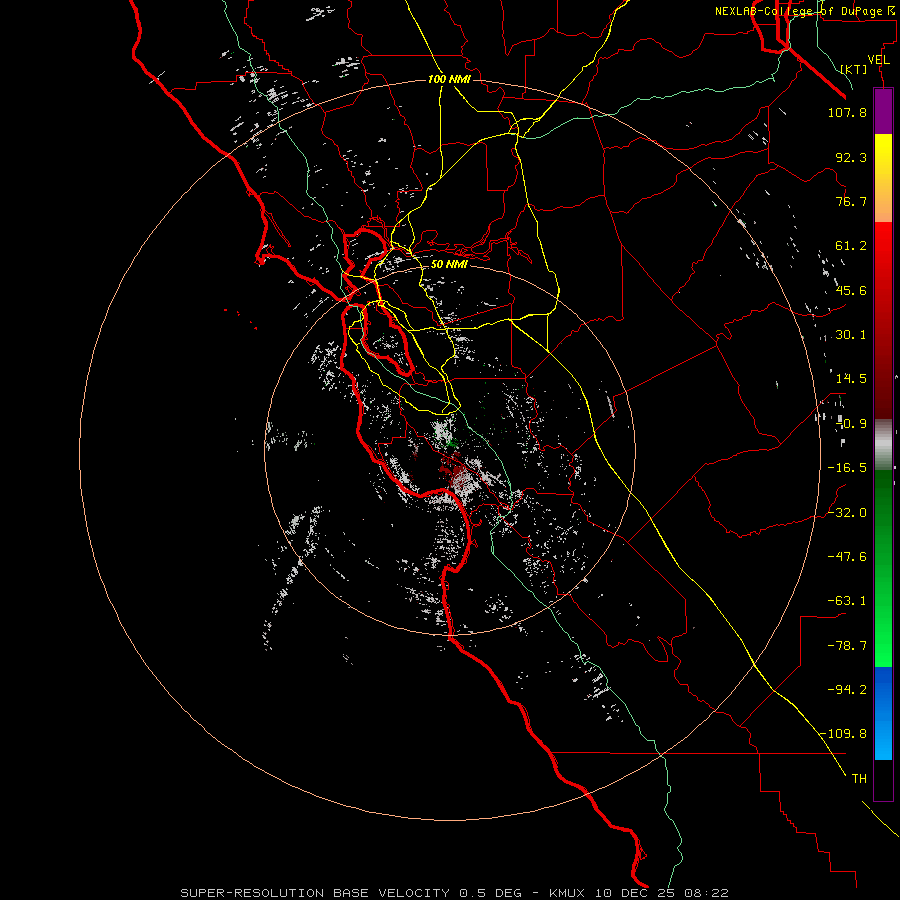Select the light blue segment of the scale
900x900 pixels.
[x=883, y=738]
